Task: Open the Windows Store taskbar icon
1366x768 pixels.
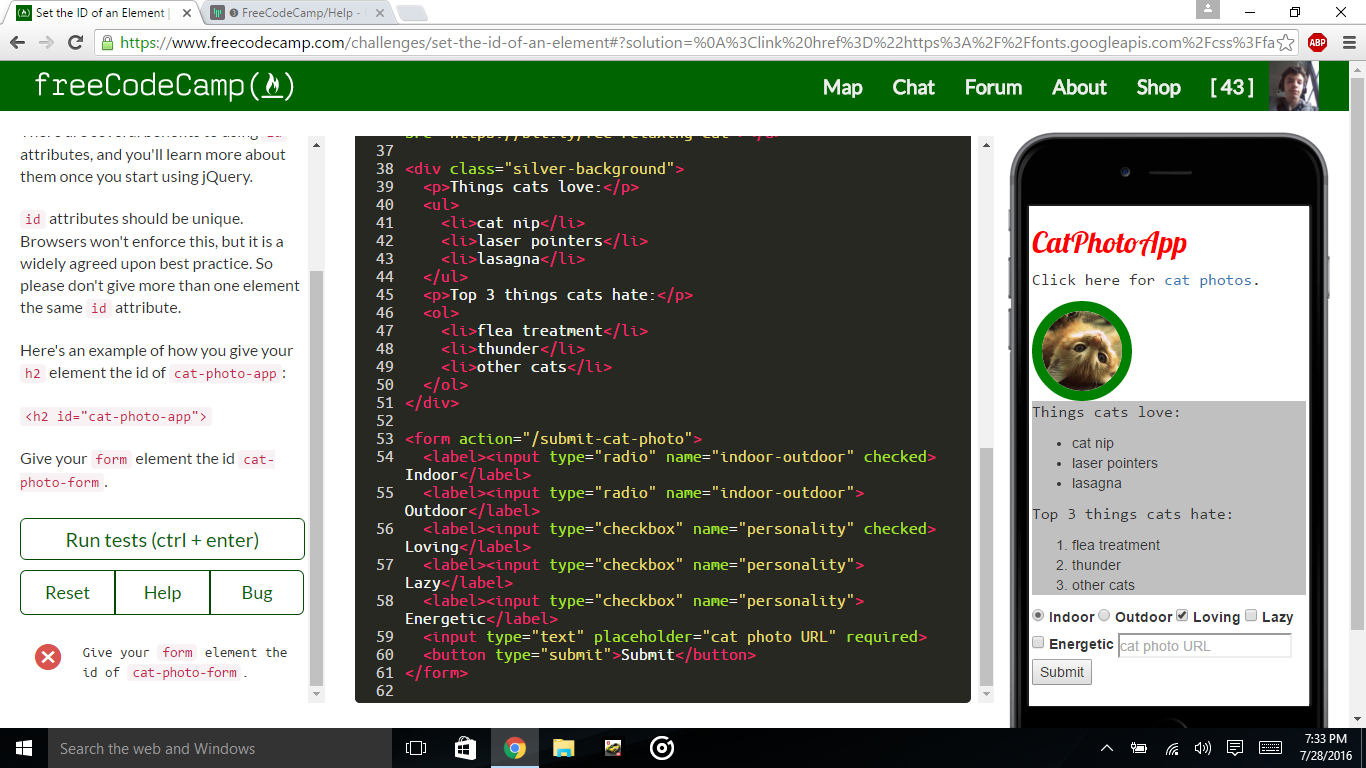Action: pyautogui.click(x=465, y=748)
